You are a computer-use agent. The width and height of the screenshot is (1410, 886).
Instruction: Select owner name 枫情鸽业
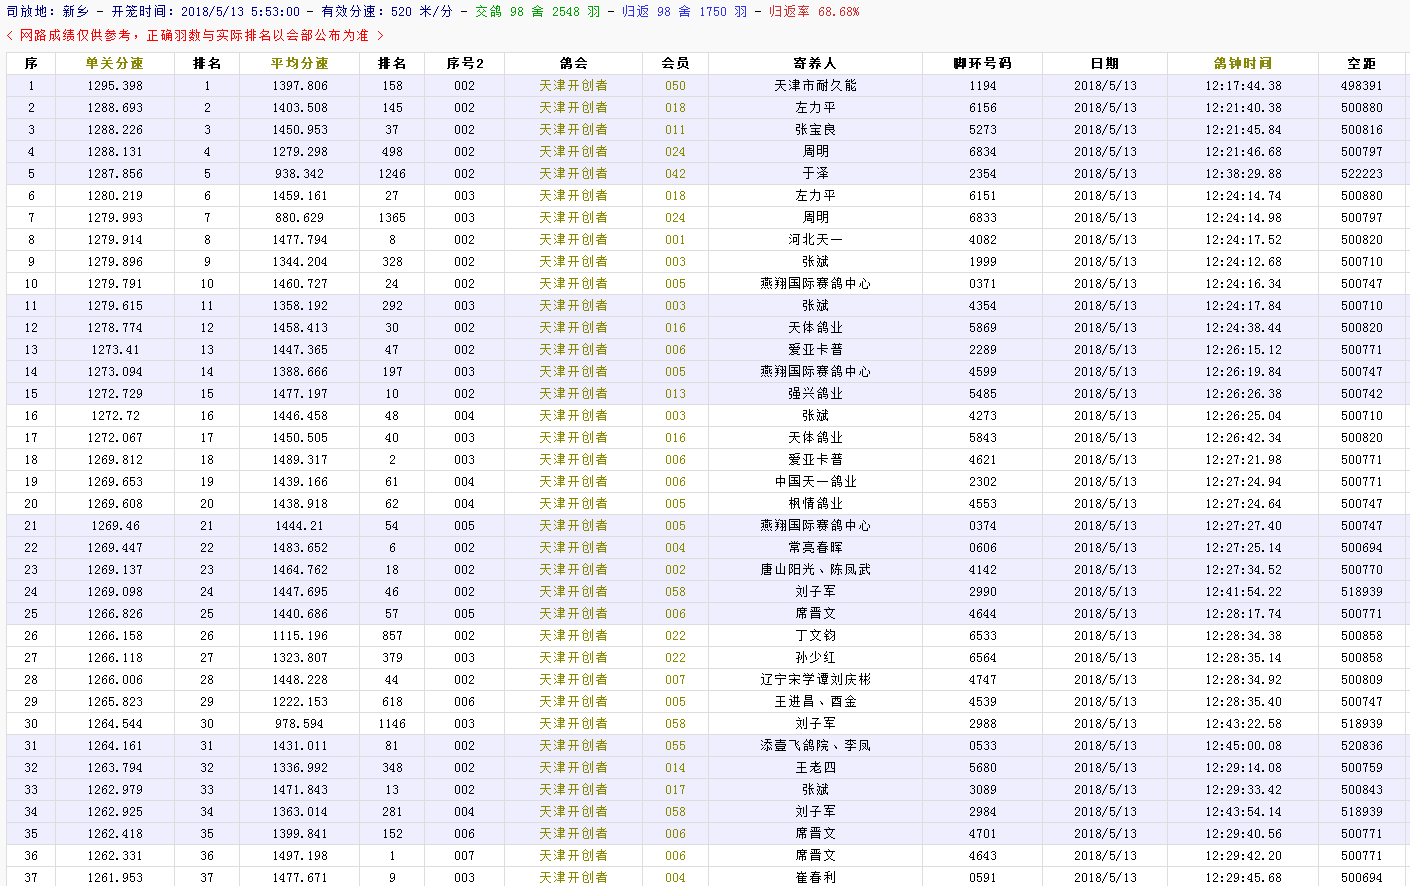point(815,504)
